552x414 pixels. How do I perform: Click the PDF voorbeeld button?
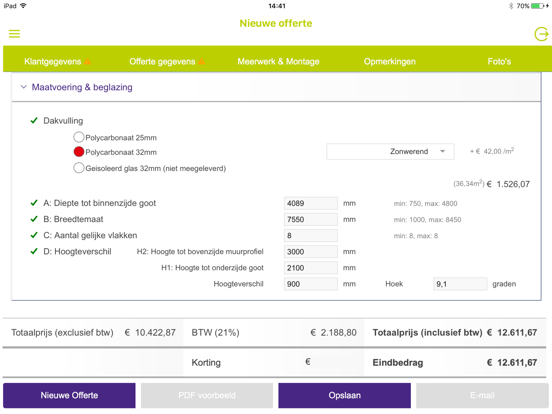coord(207,395)
